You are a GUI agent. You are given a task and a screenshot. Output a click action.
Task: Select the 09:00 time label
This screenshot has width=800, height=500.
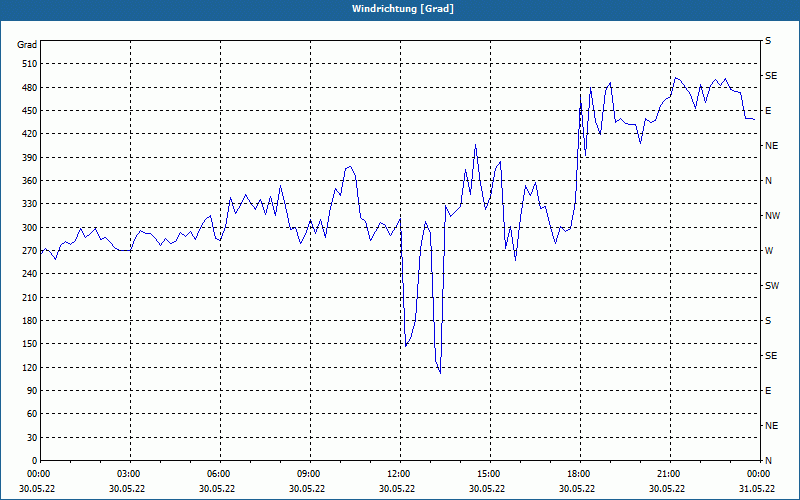click(x=308, y=474)
